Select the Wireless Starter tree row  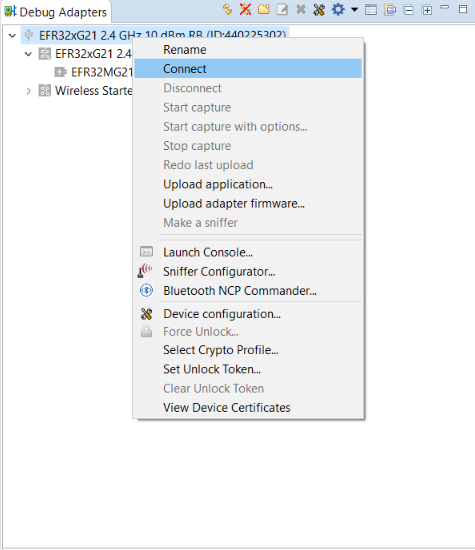[x=85, y=91]
